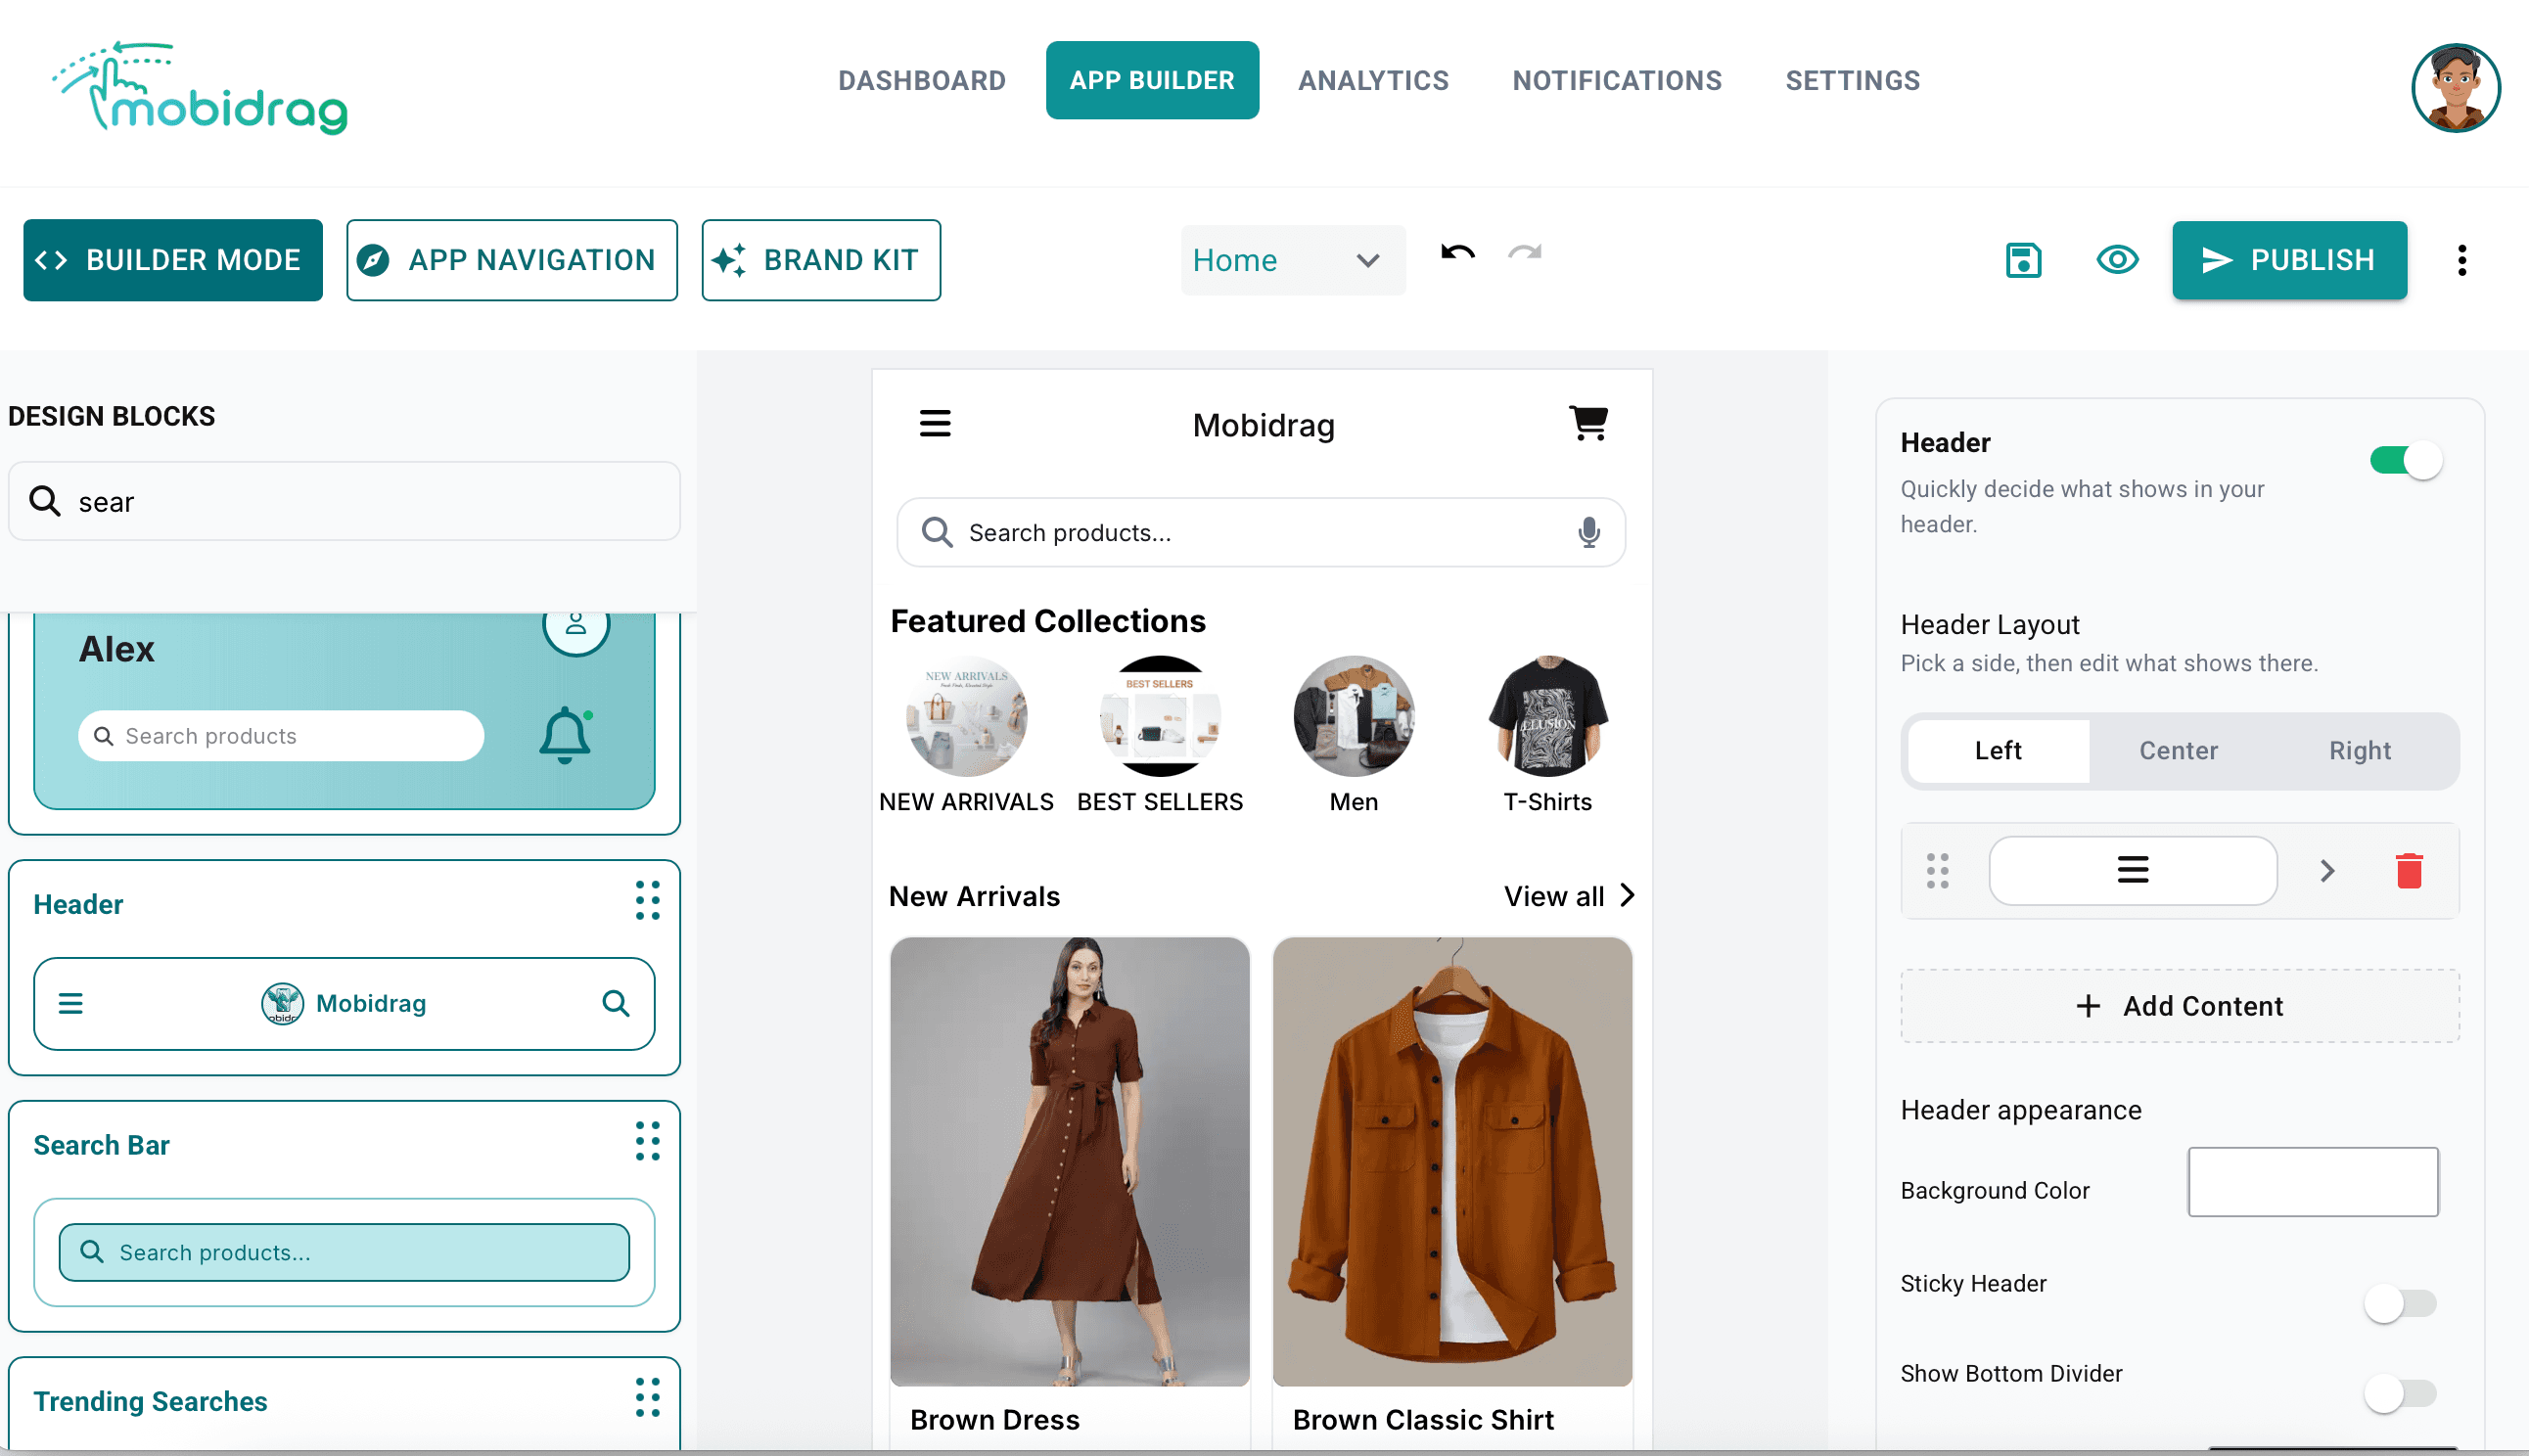
Task: Click the Design Blocks search field
Action: [344, 501]
